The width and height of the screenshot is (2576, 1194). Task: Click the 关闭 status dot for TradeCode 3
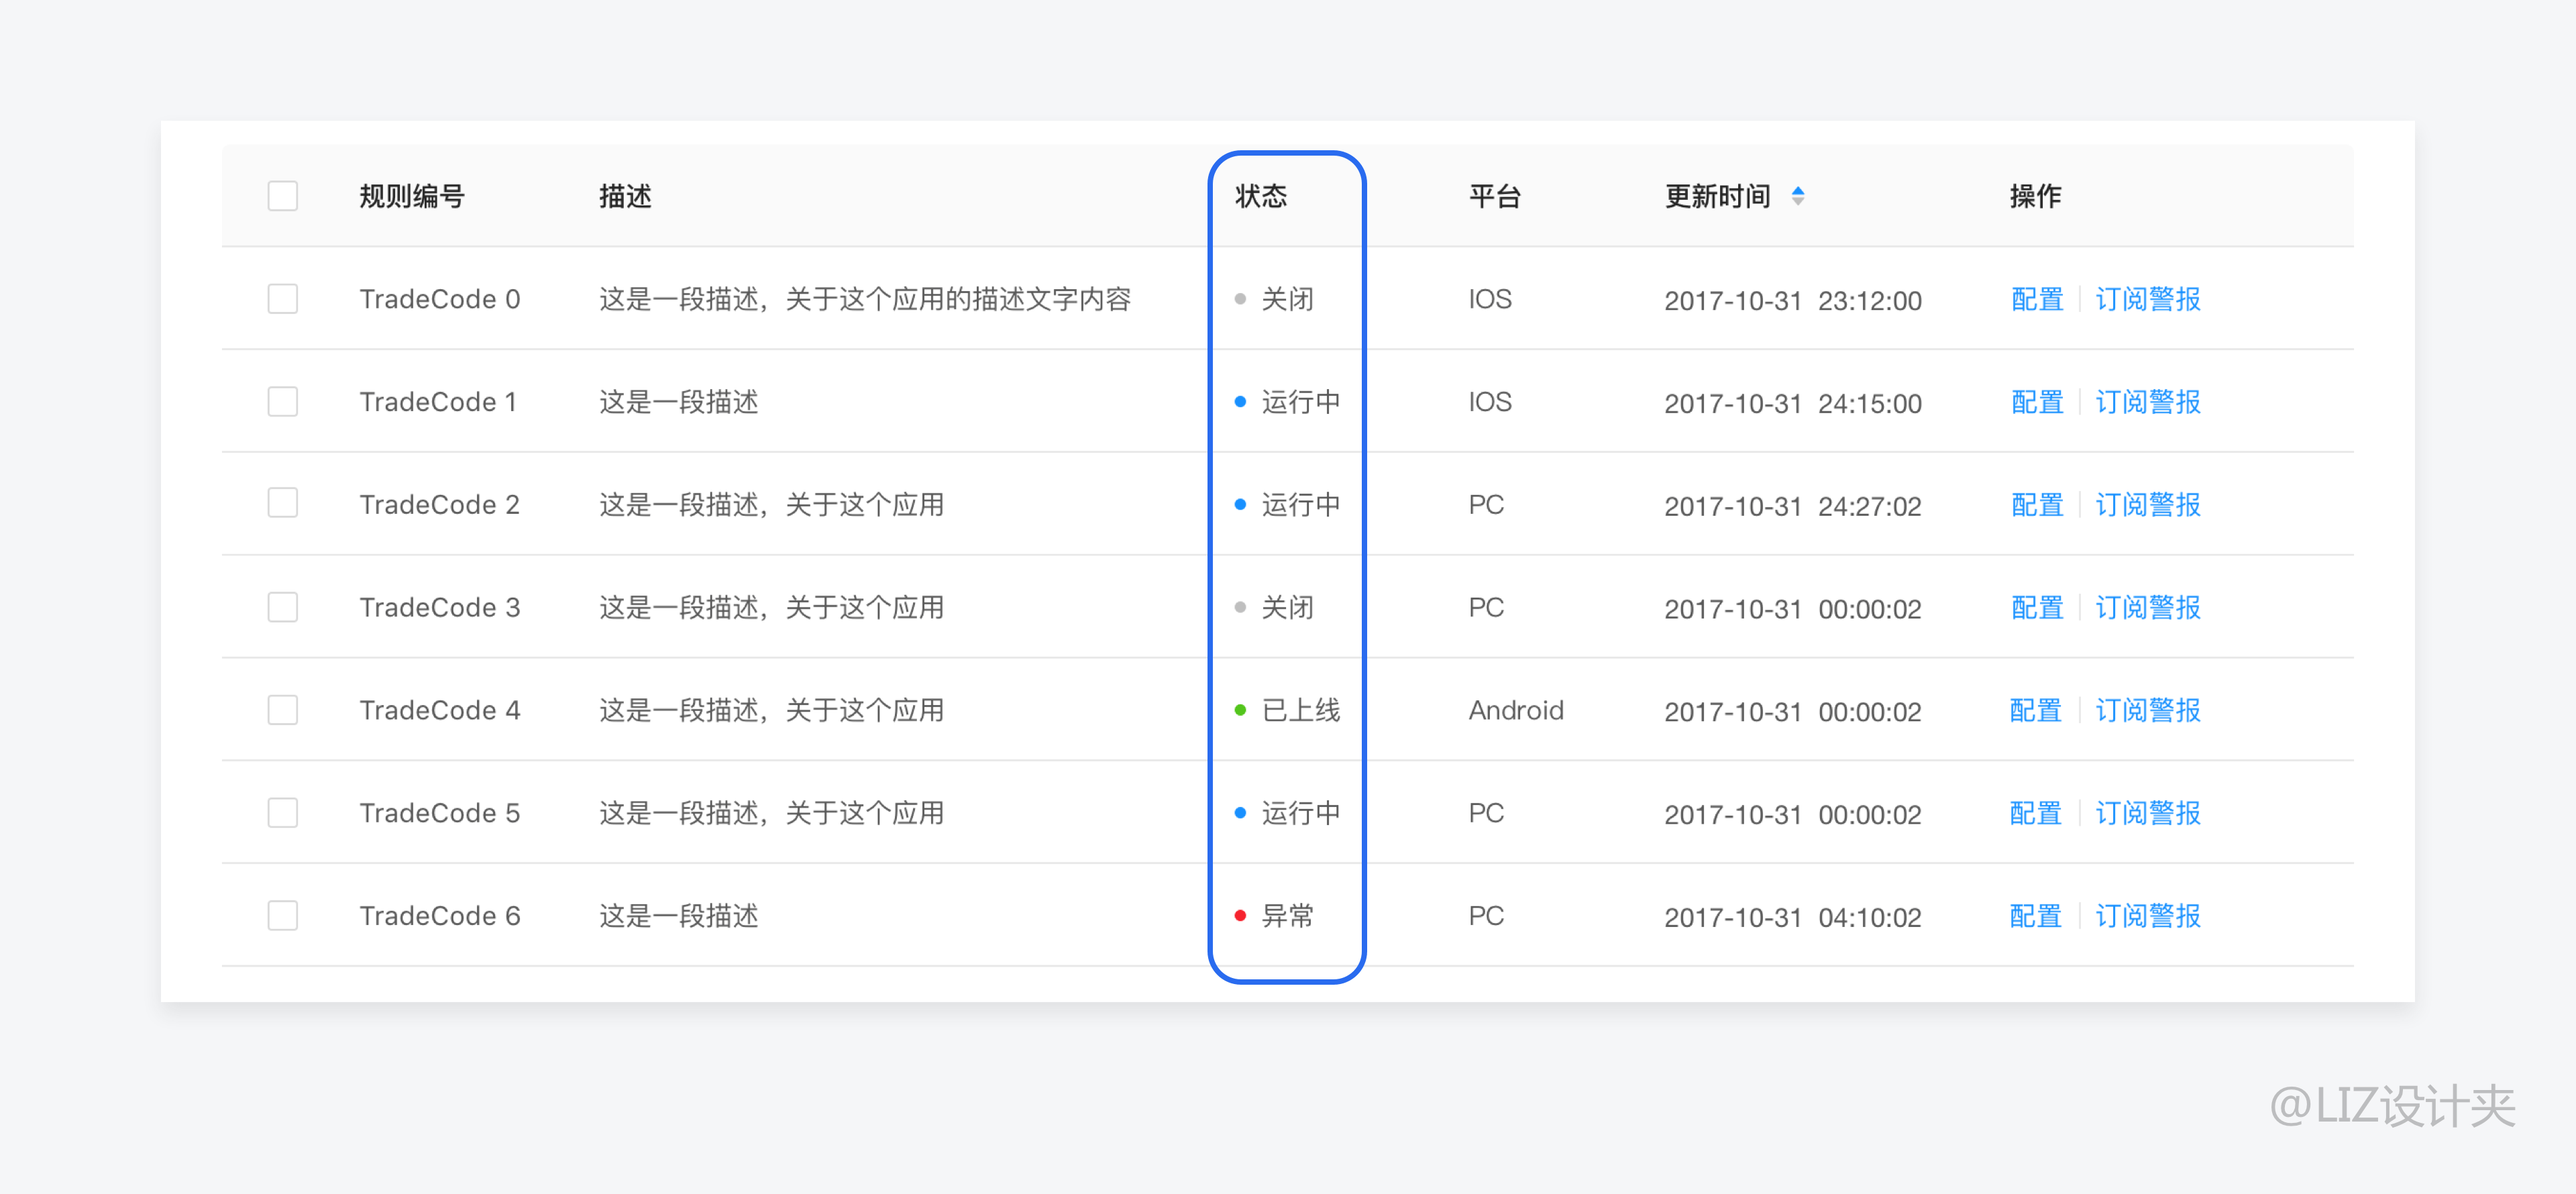click(x=1241, y=607)
